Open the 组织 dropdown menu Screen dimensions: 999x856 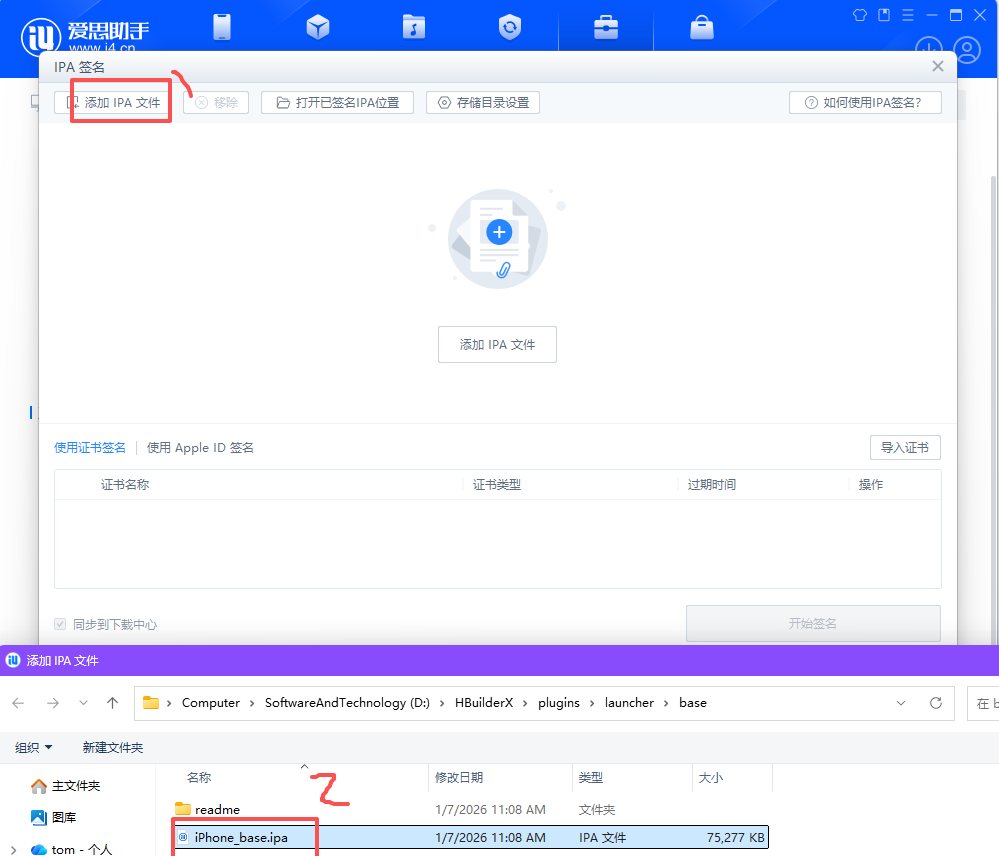pyautogui.click(x=34, y=747)
